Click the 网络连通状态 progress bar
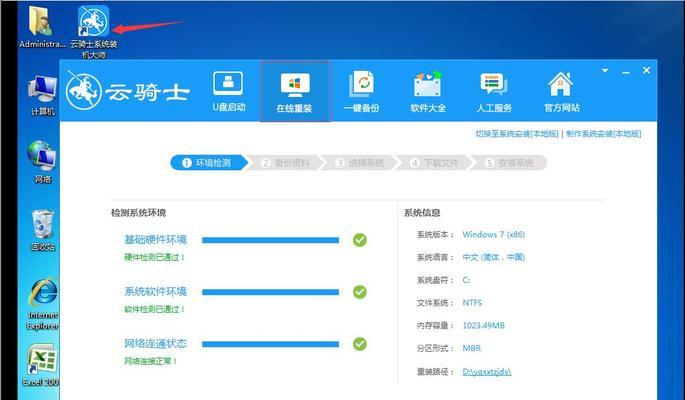The width and height of the screenshot is (685, 400). click(x=270, y=344)
